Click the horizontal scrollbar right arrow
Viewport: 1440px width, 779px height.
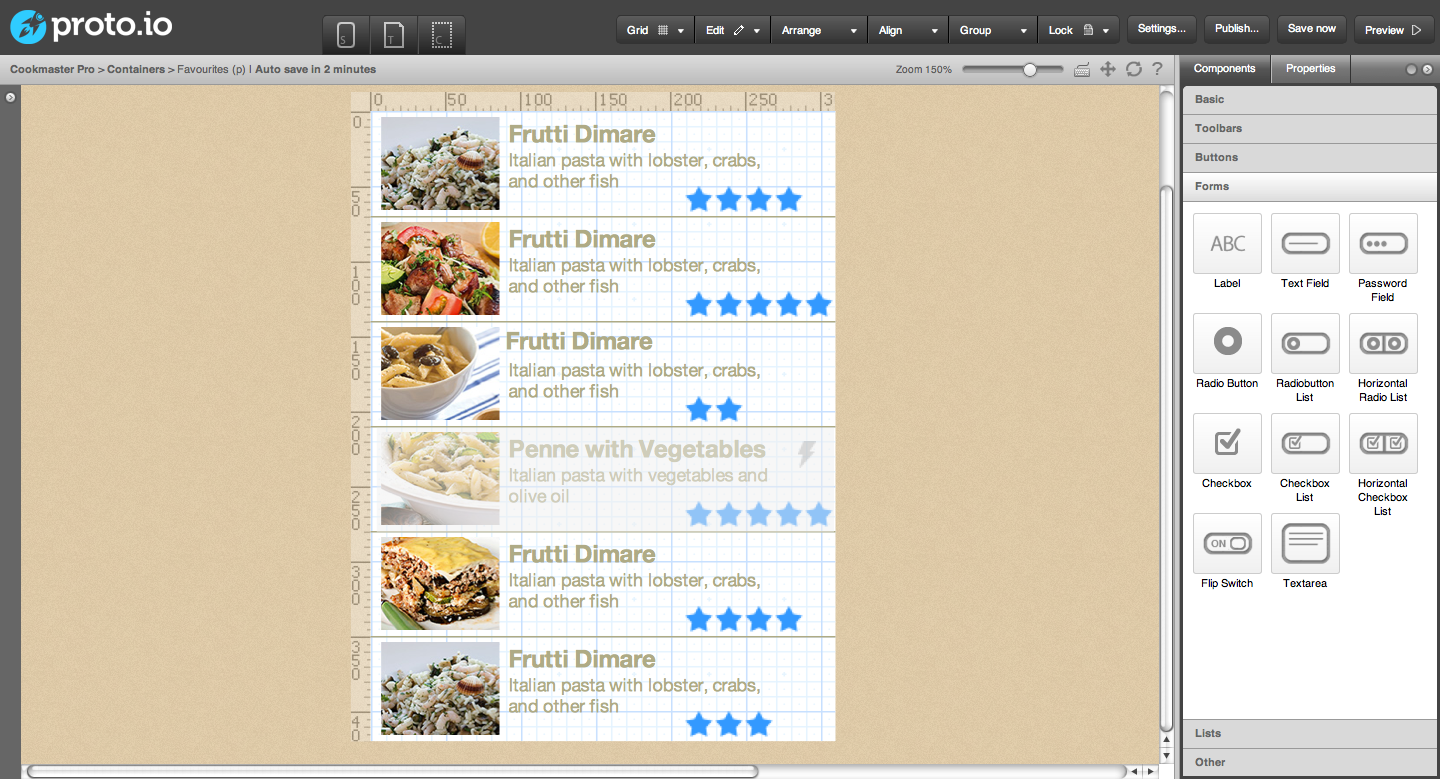pos(1151,772)
